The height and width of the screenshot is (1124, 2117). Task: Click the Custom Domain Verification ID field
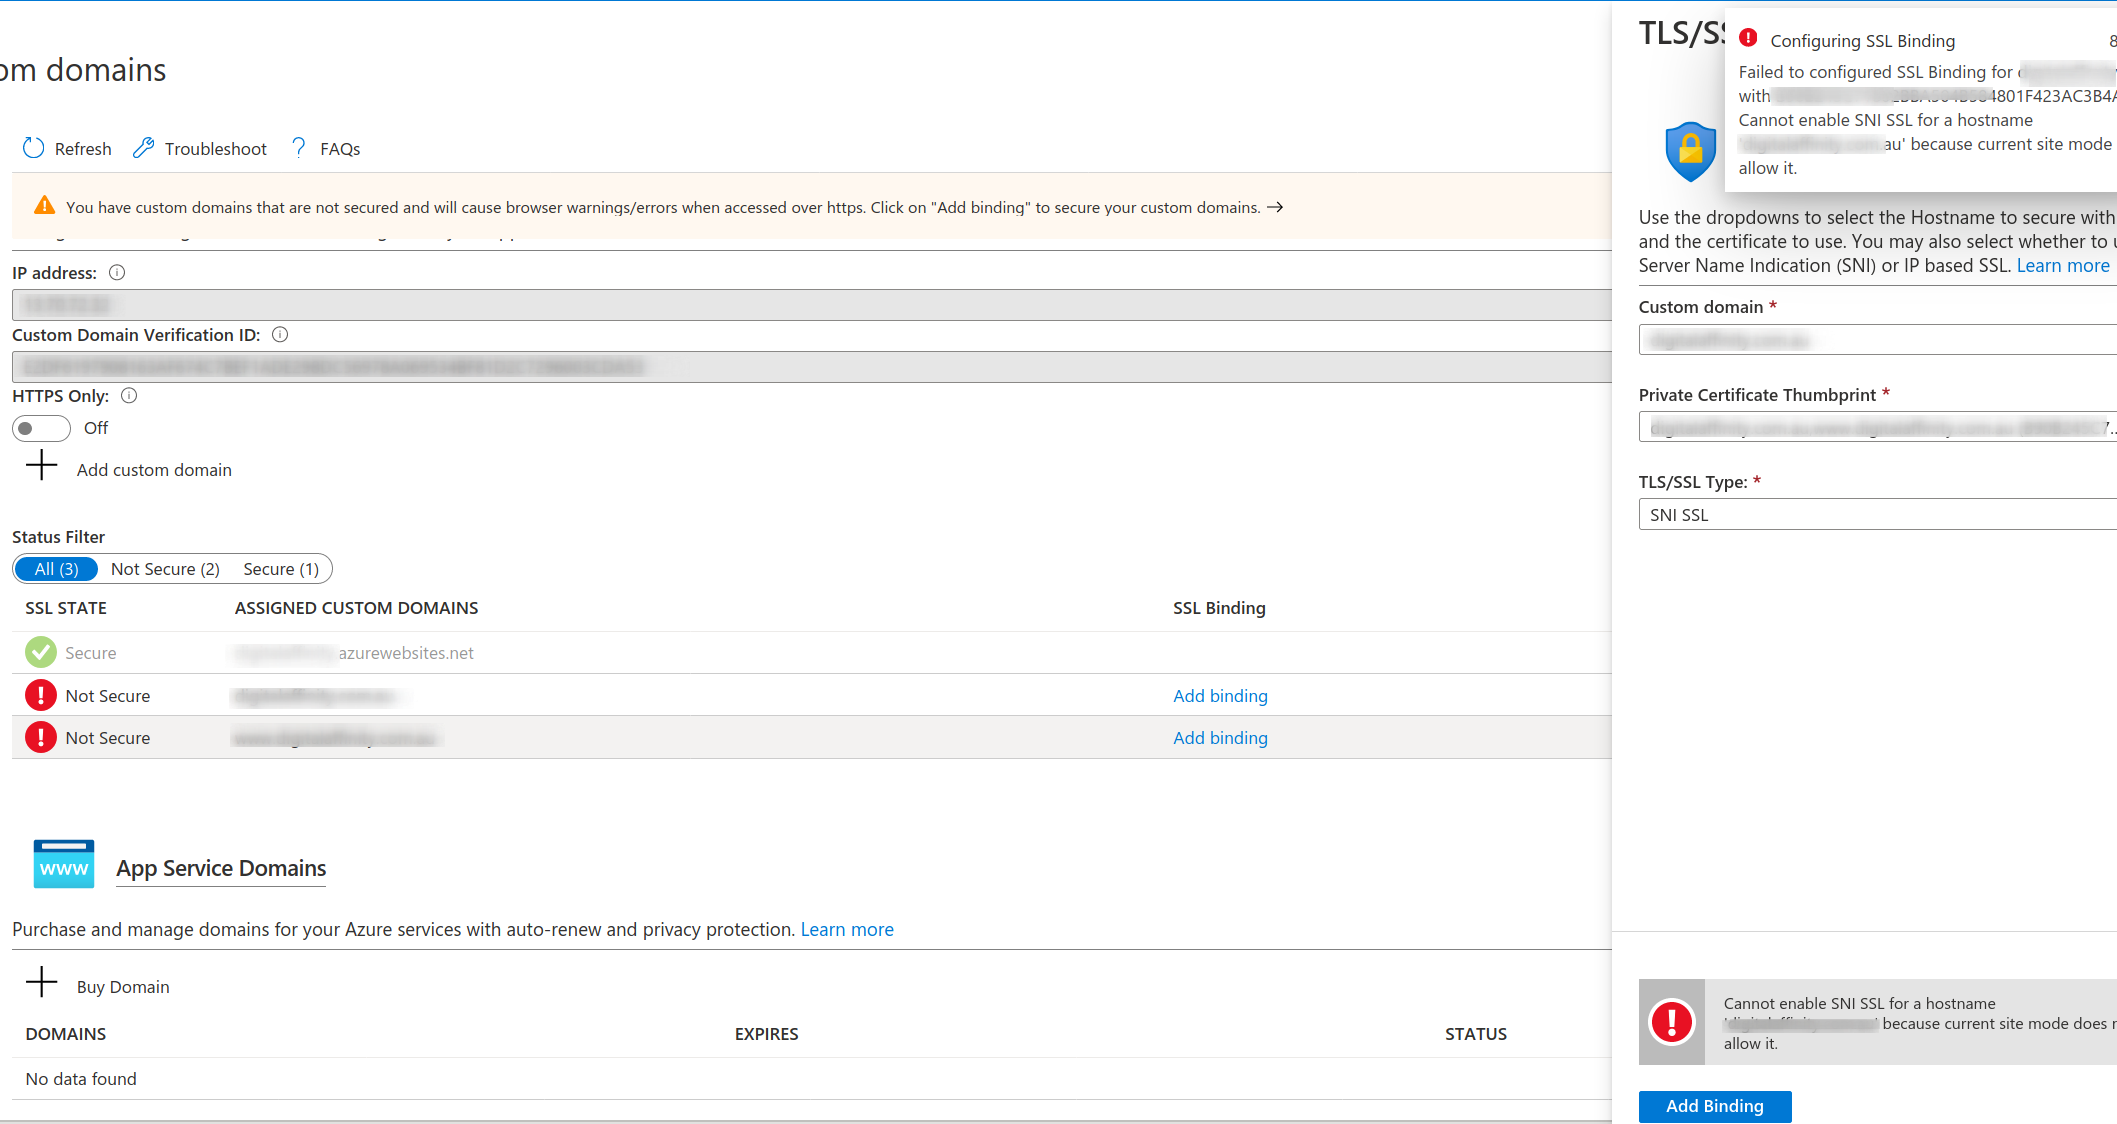(812, 366)
